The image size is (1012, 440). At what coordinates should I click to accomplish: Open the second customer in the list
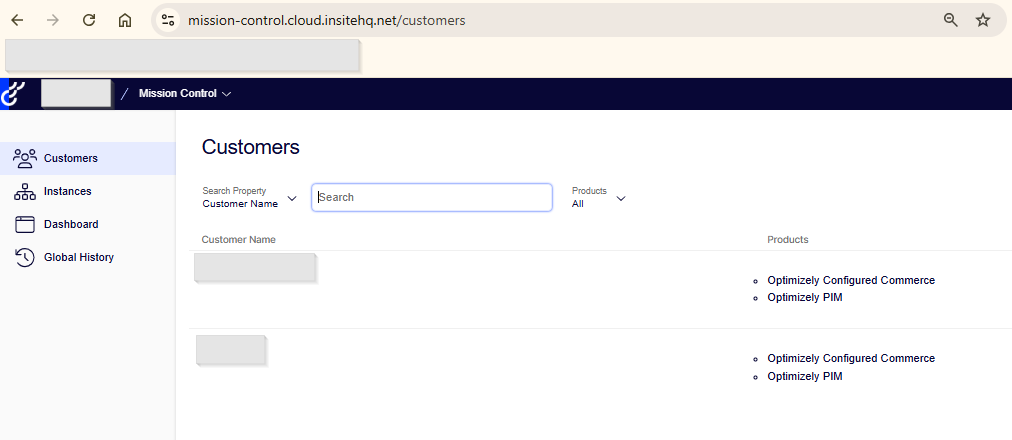pos(230,349)
